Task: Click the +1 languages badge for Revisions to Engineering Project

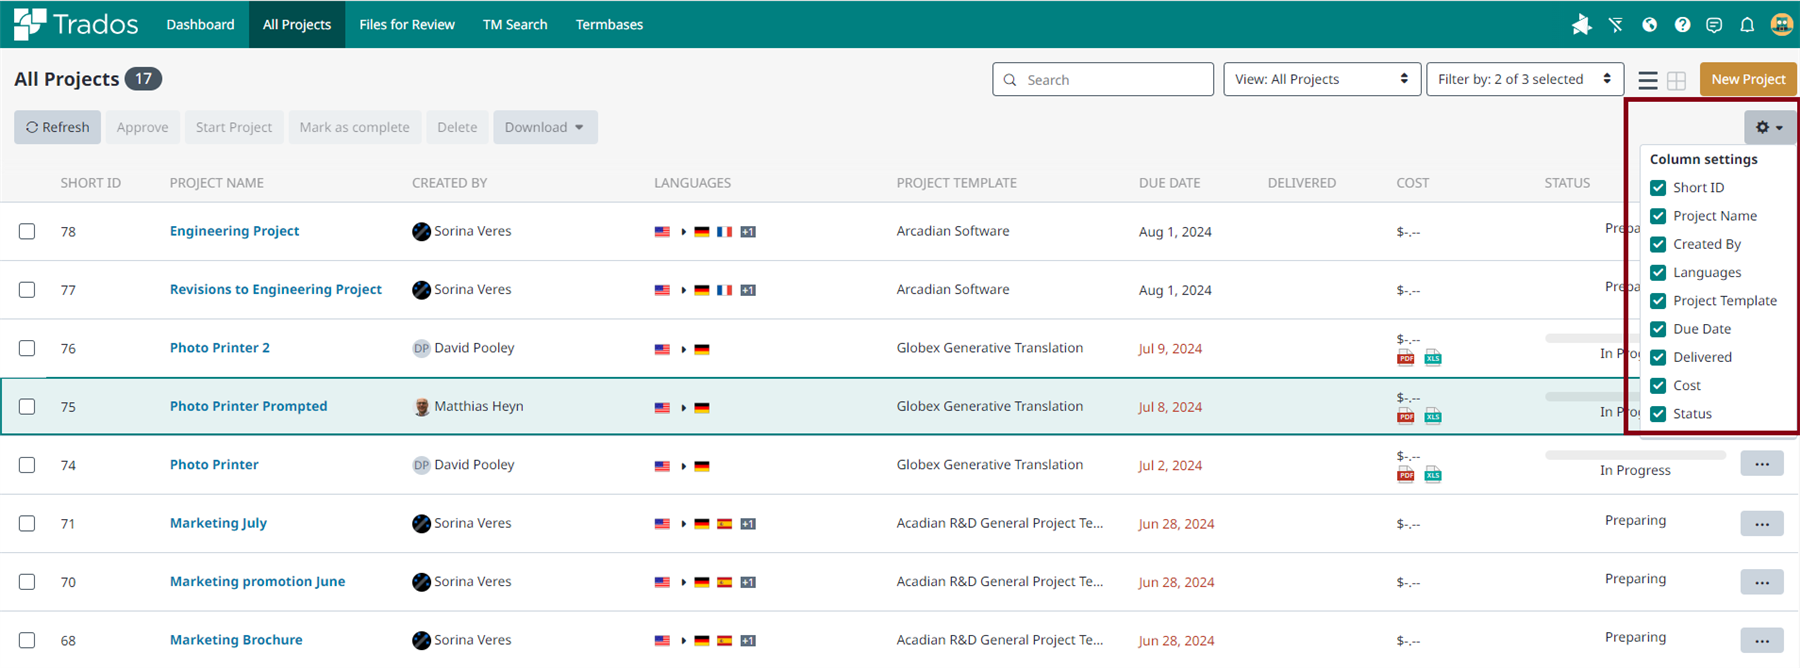Action: pos(748,290)
